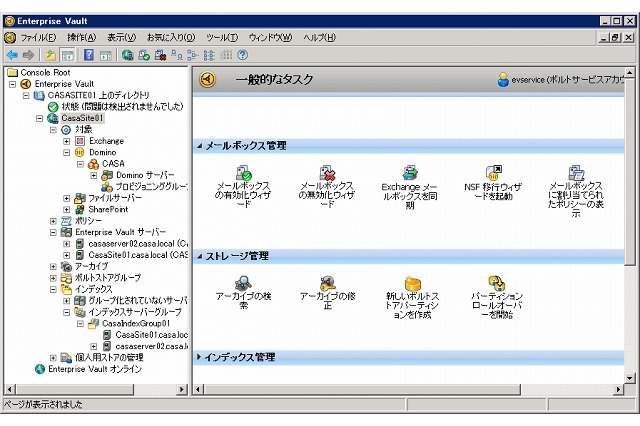Click evservice account label in header
The image size is (640, 426).
[567, 80]
